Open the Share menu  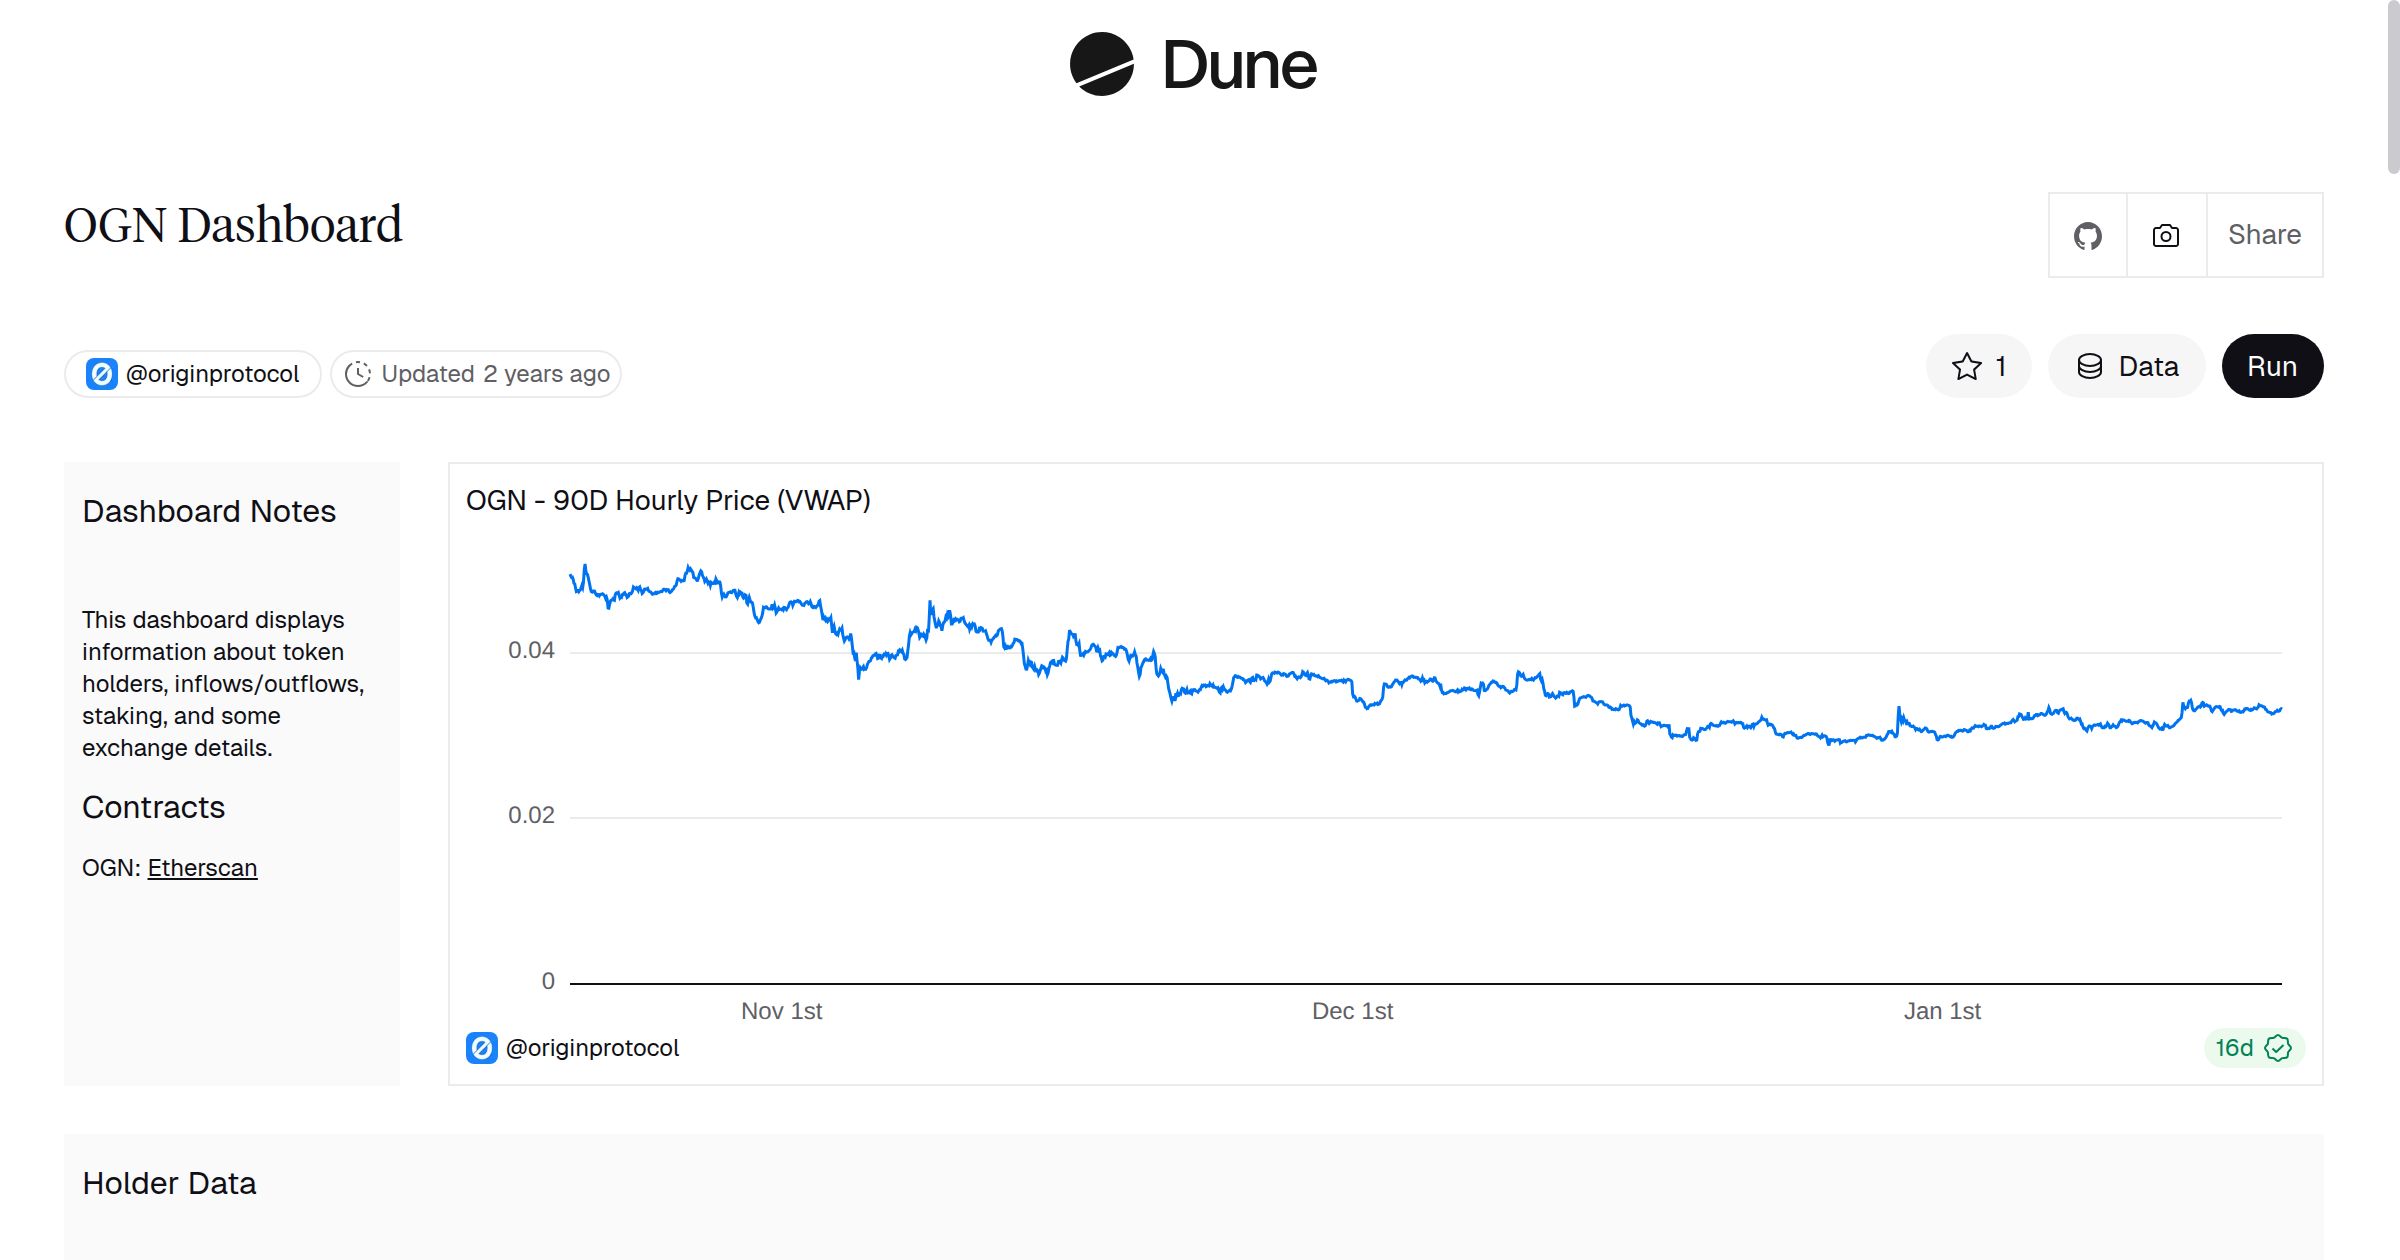click(2263, 234)
